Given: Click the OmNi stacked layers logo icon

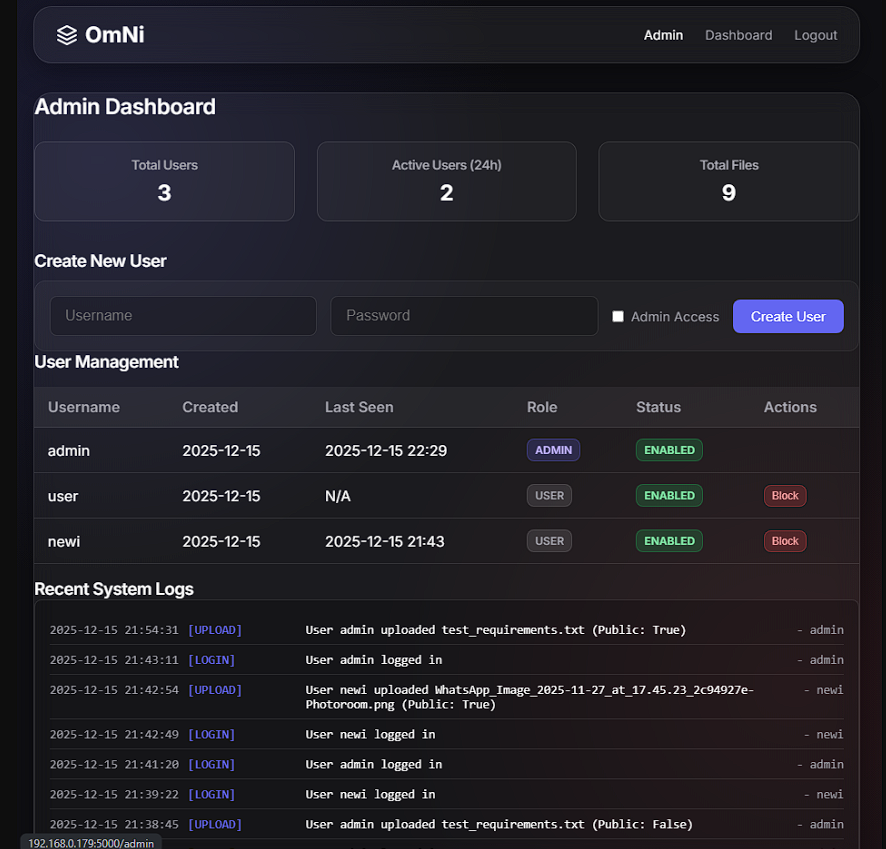Looking at the screenshot, I should click(x=66, y=35).
